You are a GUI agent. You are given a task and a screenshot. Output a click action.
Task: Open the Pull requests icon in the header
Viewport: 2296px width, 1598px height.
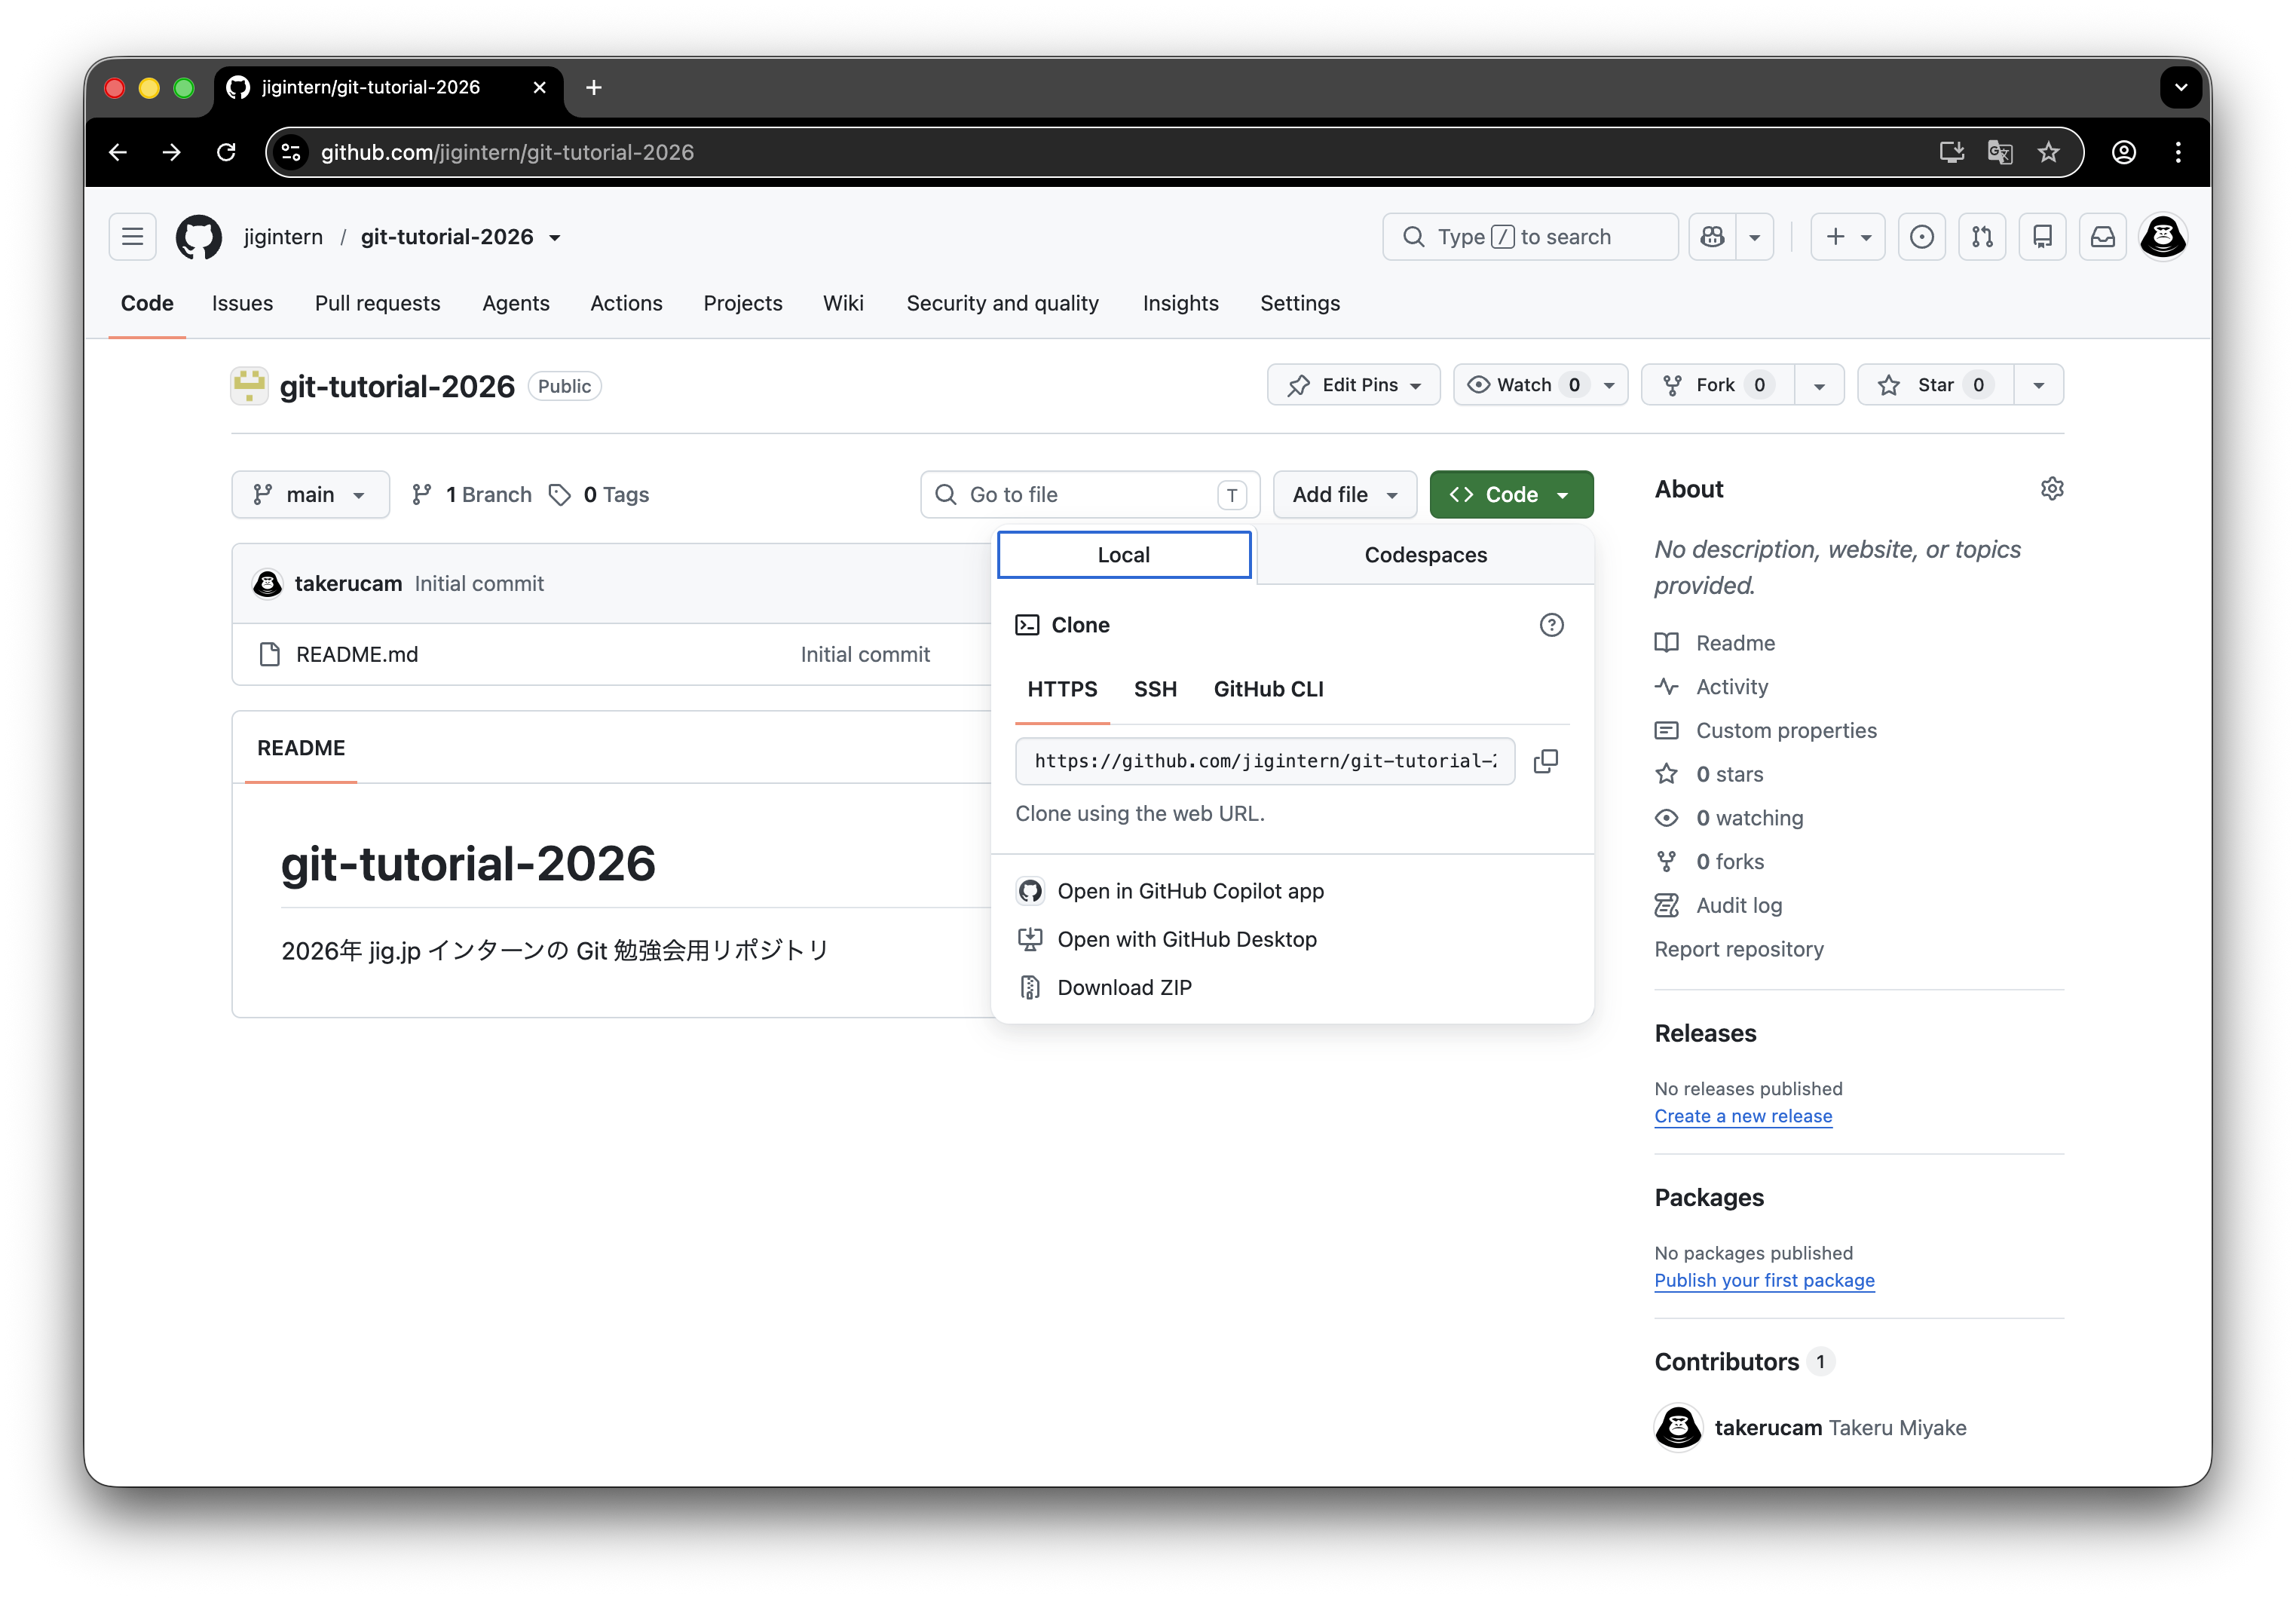pos(1982,237)
